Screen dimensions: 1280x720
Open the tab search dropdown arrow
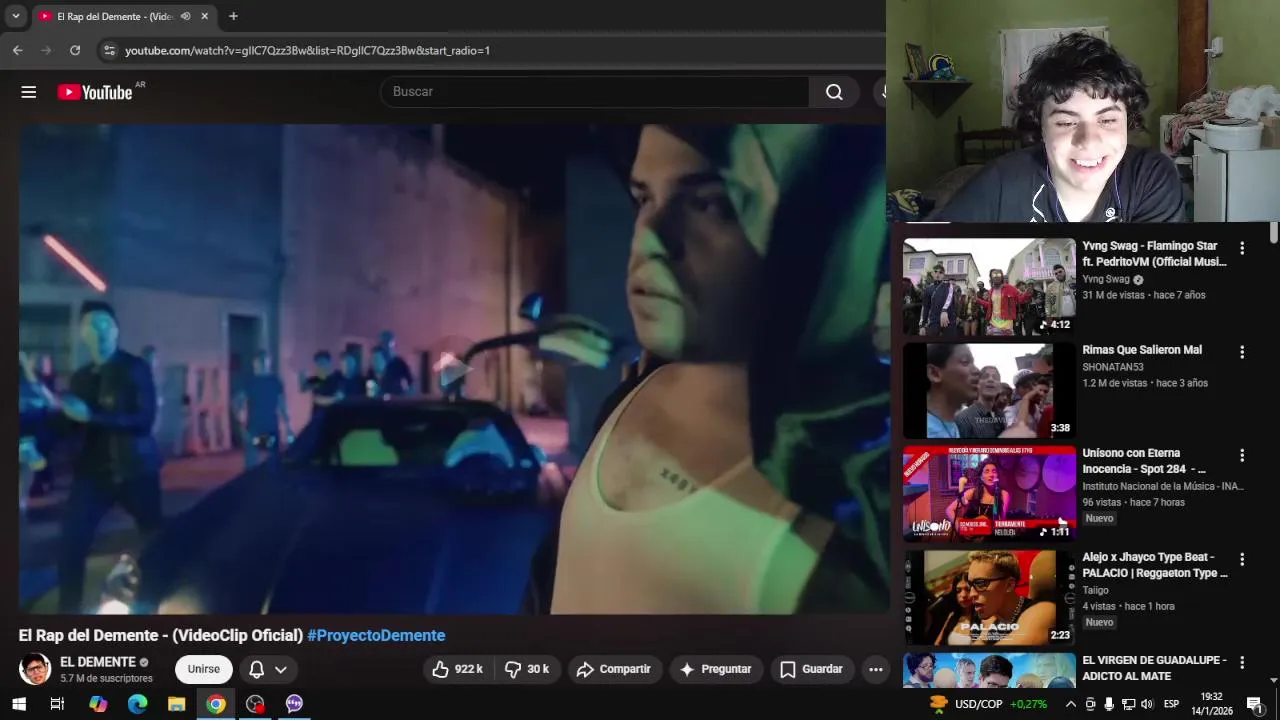click(x=15, y=16)
